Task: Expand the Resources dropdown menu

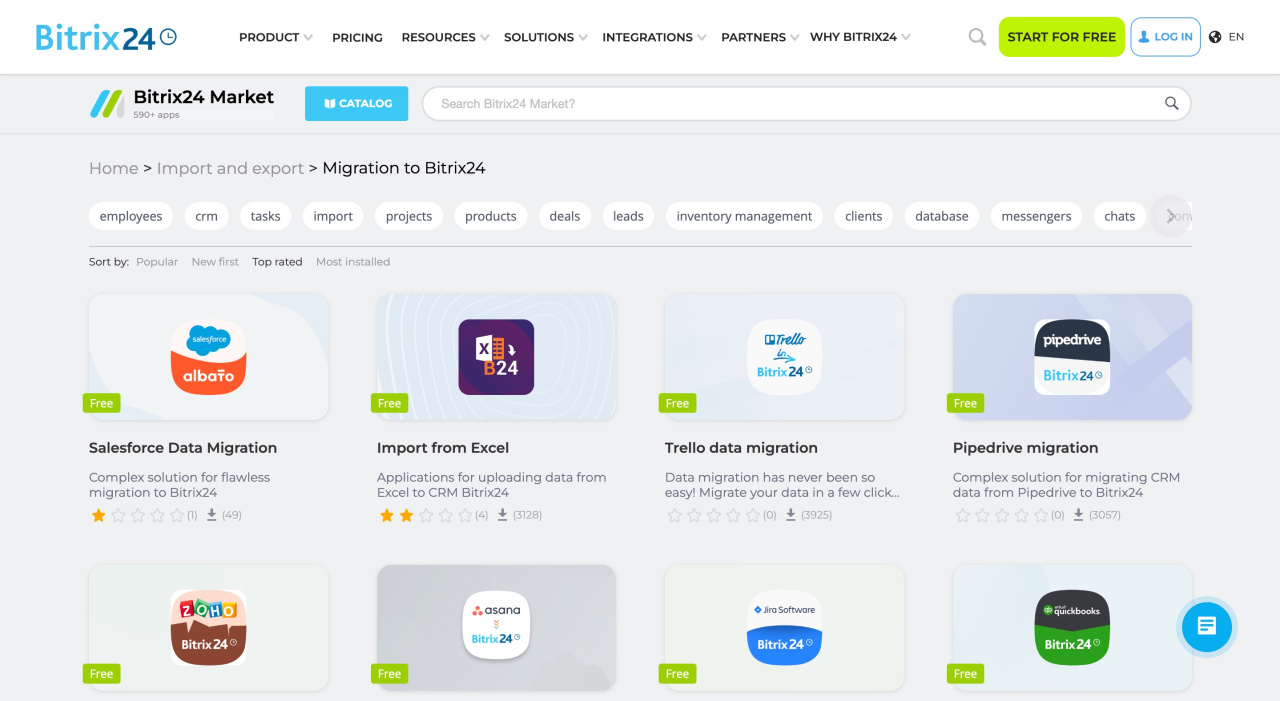Action: click(444, 37)
